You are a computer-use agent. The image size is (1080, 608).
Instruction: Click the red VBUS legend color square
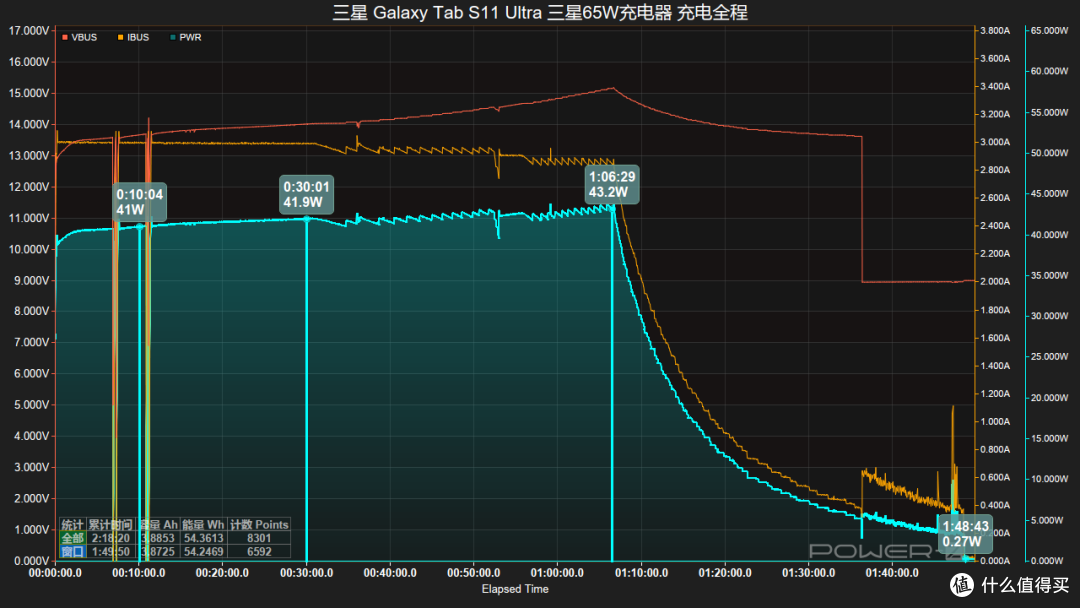click(x=65, y=37)
